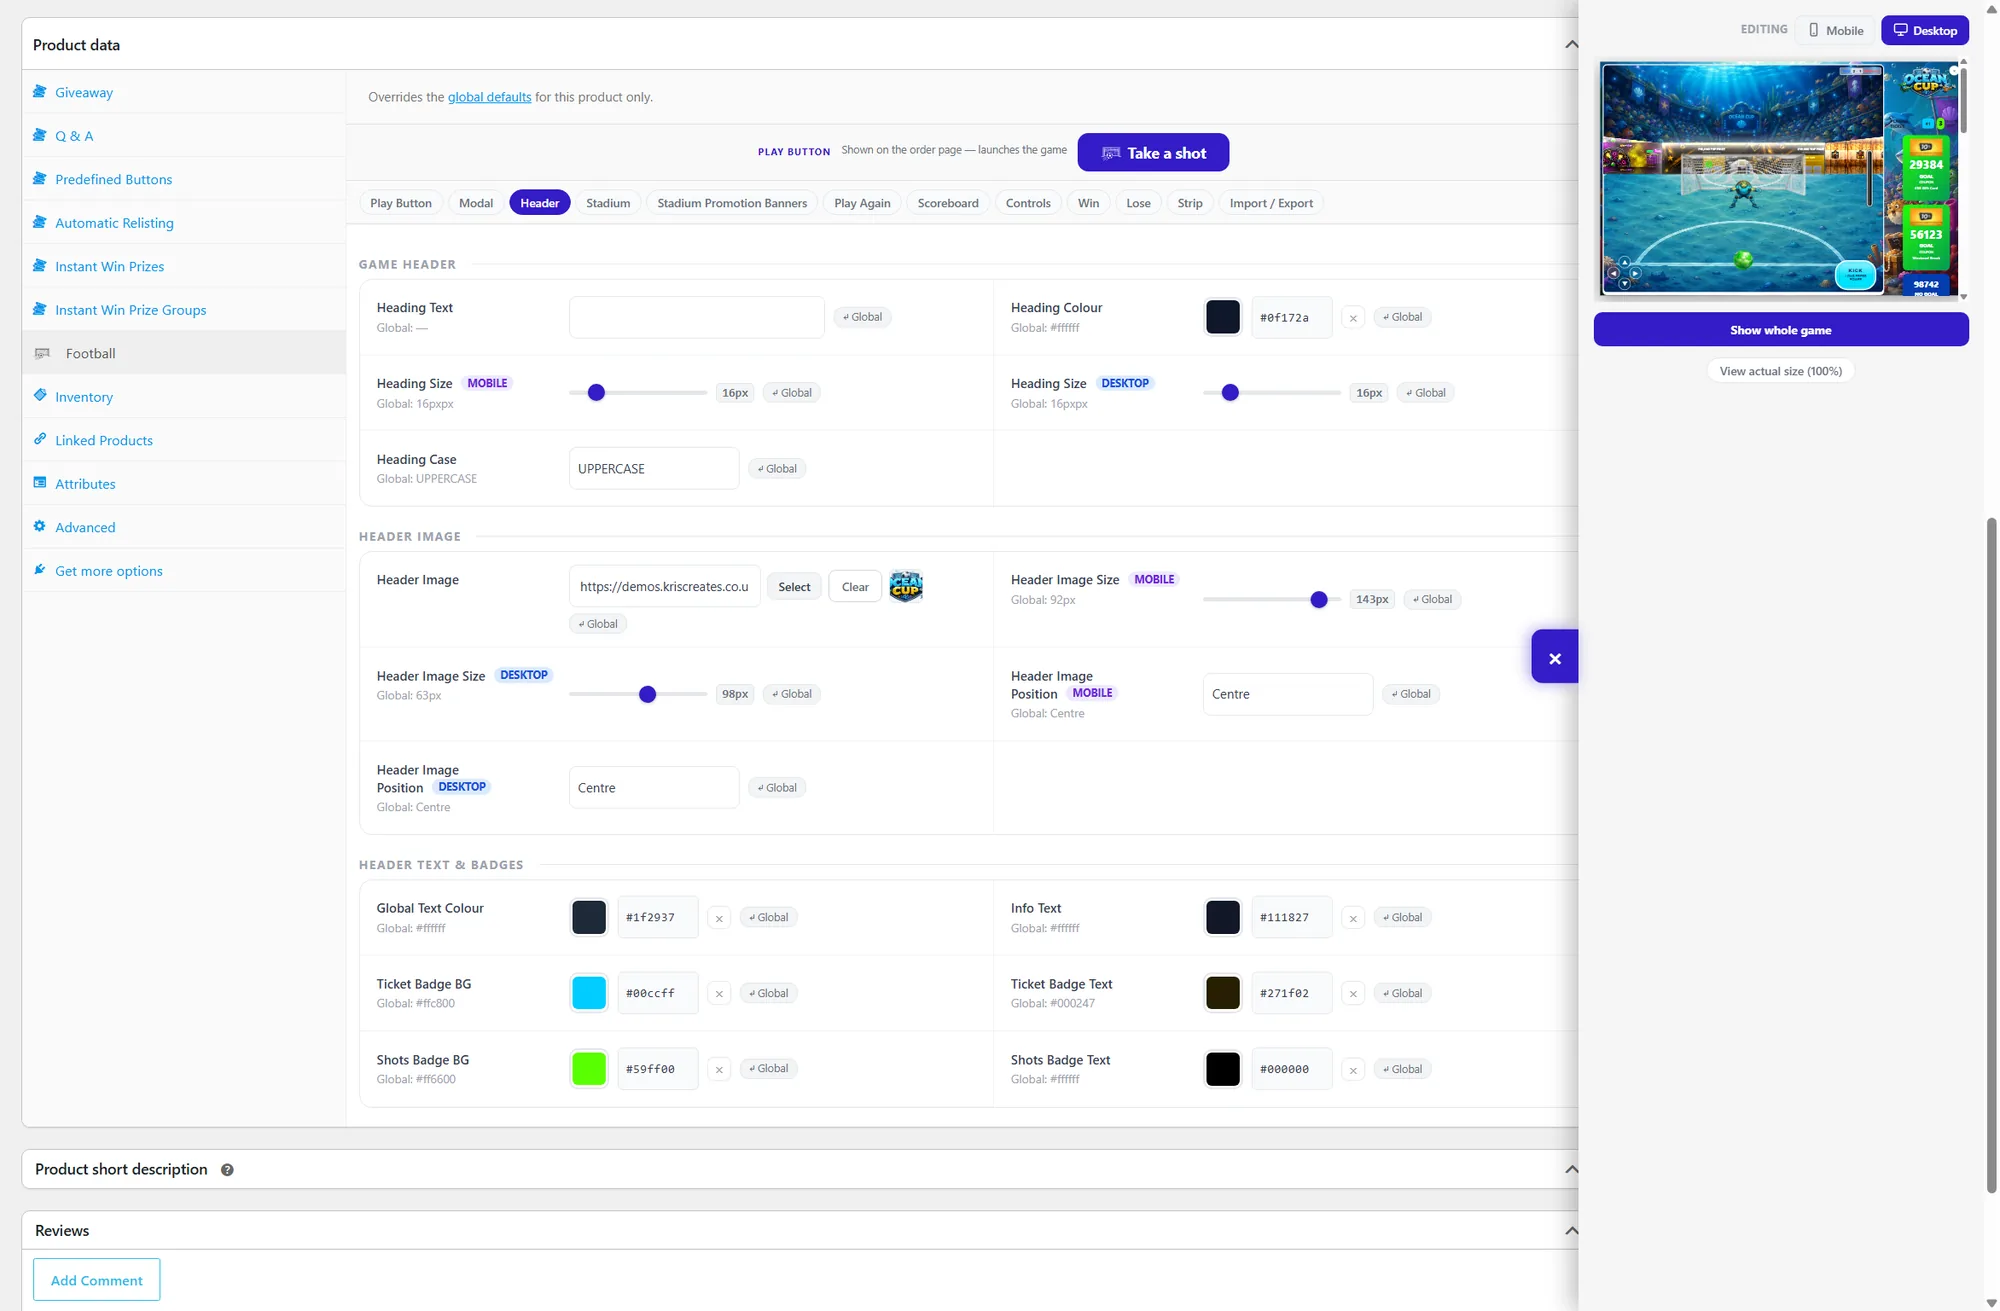Image resolution: width=2000 pixels, height=1311 pixels.
Task: Click the Header Image URL field
Action: tap(664, 587)
